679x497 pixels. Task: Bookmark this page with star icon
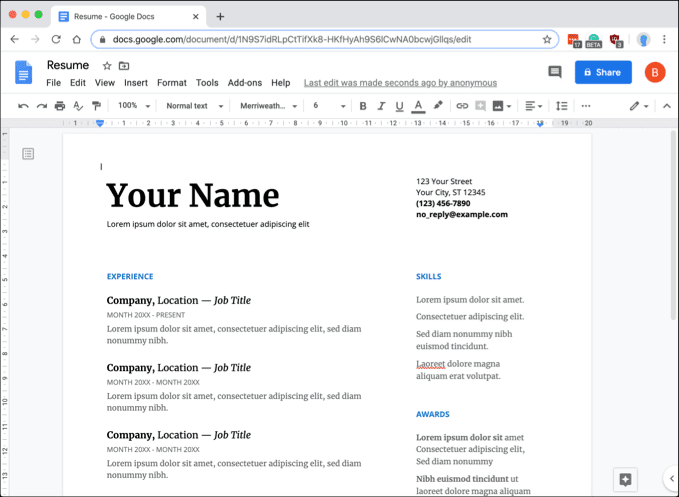point(547,39)
